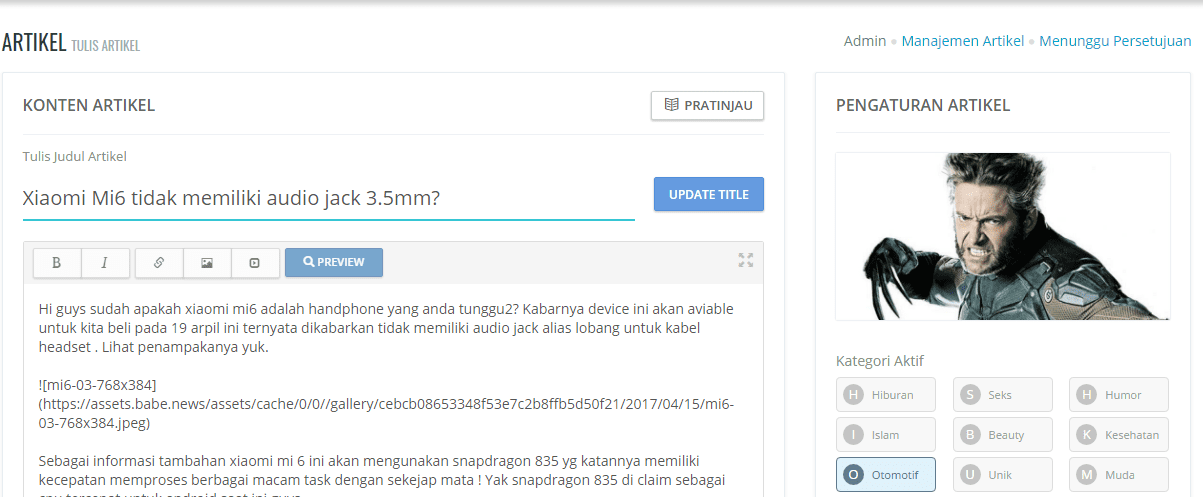The width and height of the screenshot is (1203, 497).
Task: Select the Muda category
Action: [1119, 475]
